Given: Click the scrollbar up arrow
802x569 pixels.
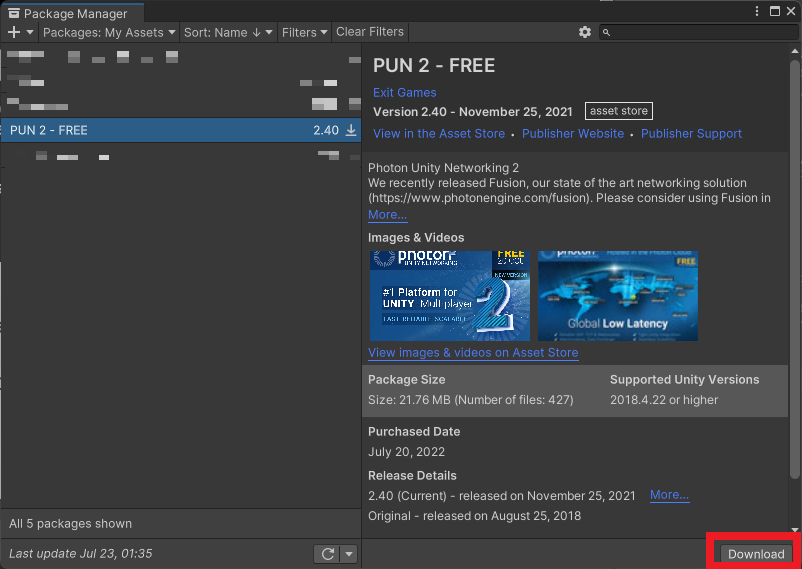Looking at the screenshot, I should tap(794, 51).
